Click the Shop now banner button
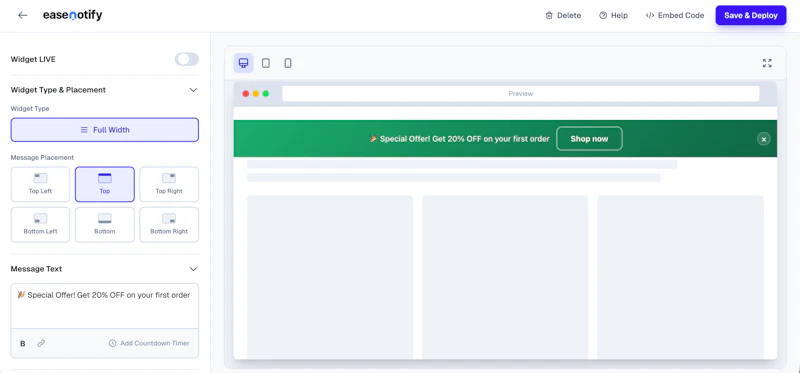The height and width of the screenshot is (373, 800). point(589,139)
